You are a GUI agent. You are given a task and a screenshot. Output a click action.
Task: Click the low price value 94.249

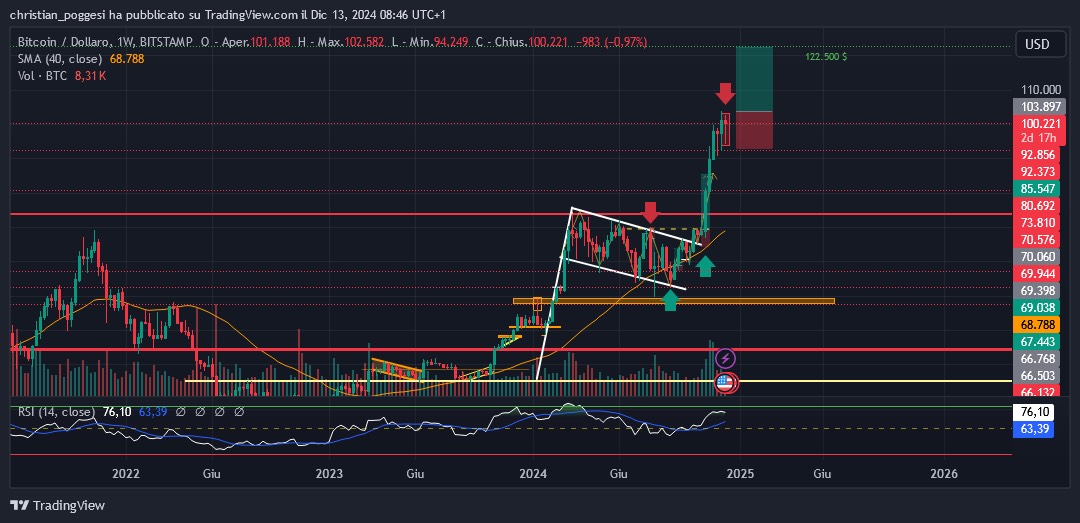[x=453, y=42]
